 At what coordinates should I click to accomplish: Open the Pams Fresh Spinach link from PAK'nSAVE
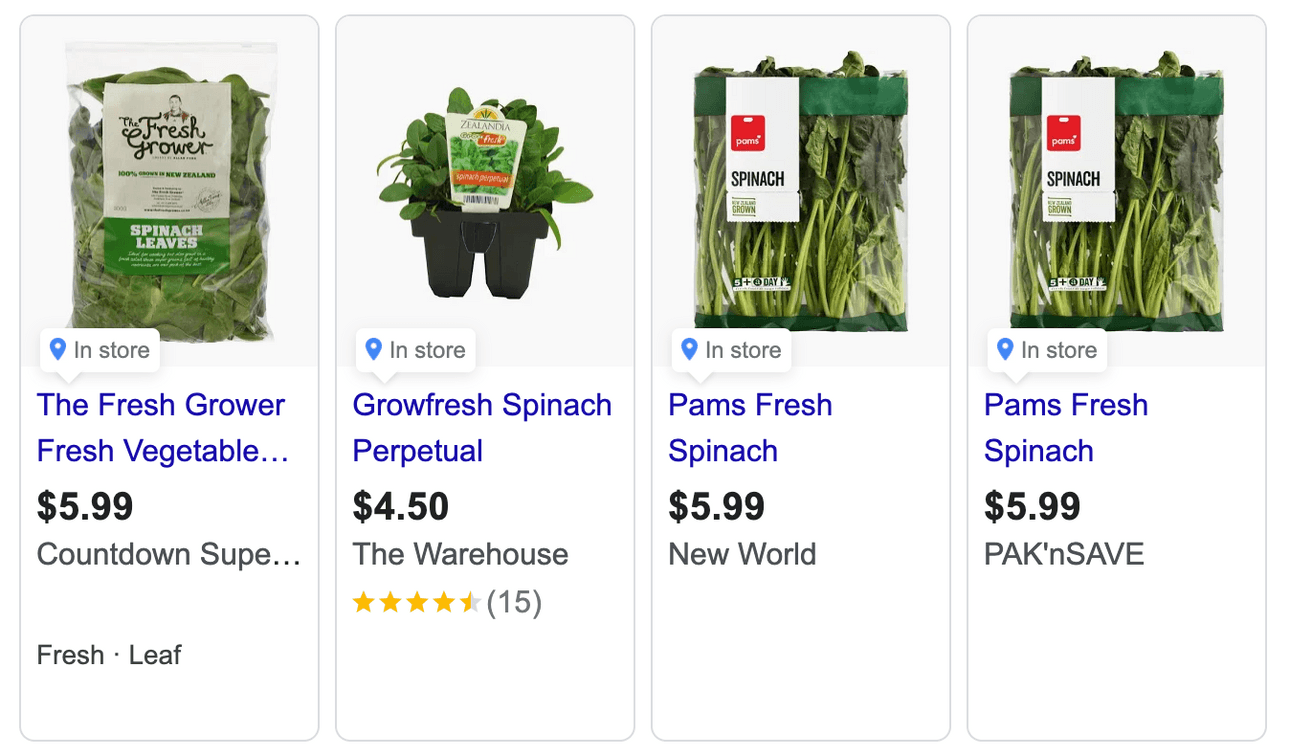click(x=1066, y=428)
